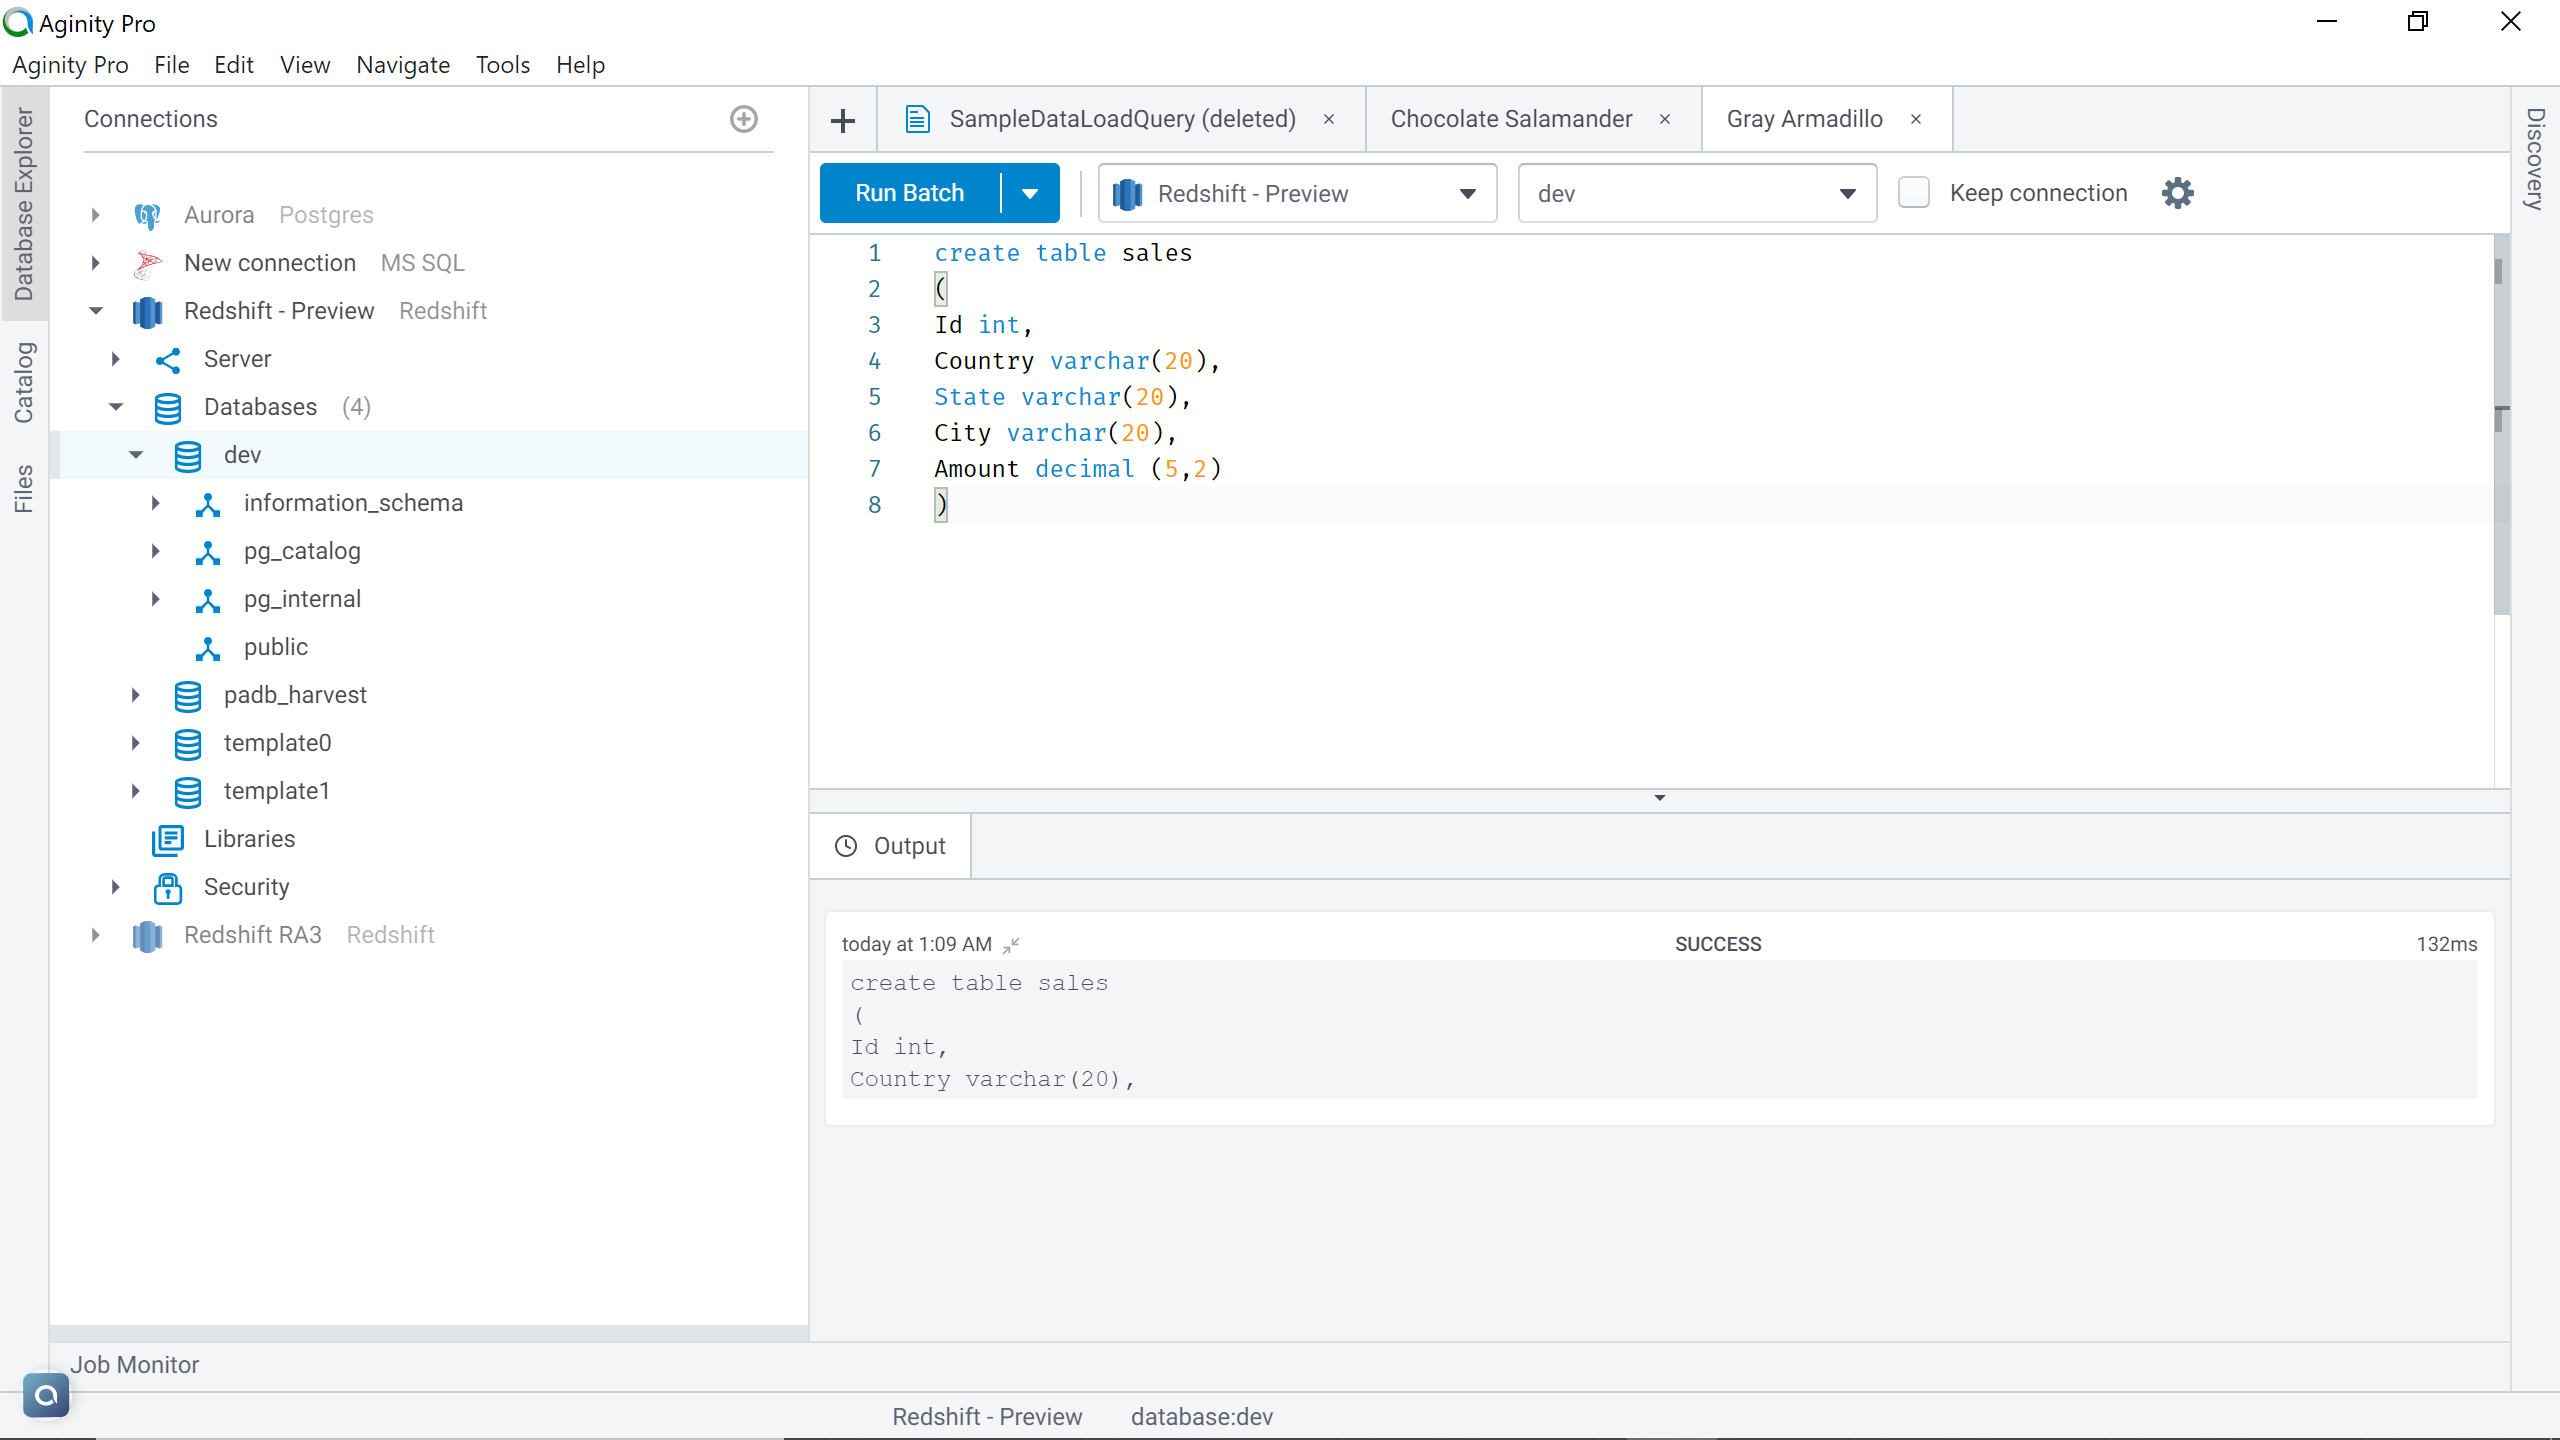This screenshot has width=2560, height=1440.
Task: Click the editor vertical scrollbar
Action: click(2500, 500)
